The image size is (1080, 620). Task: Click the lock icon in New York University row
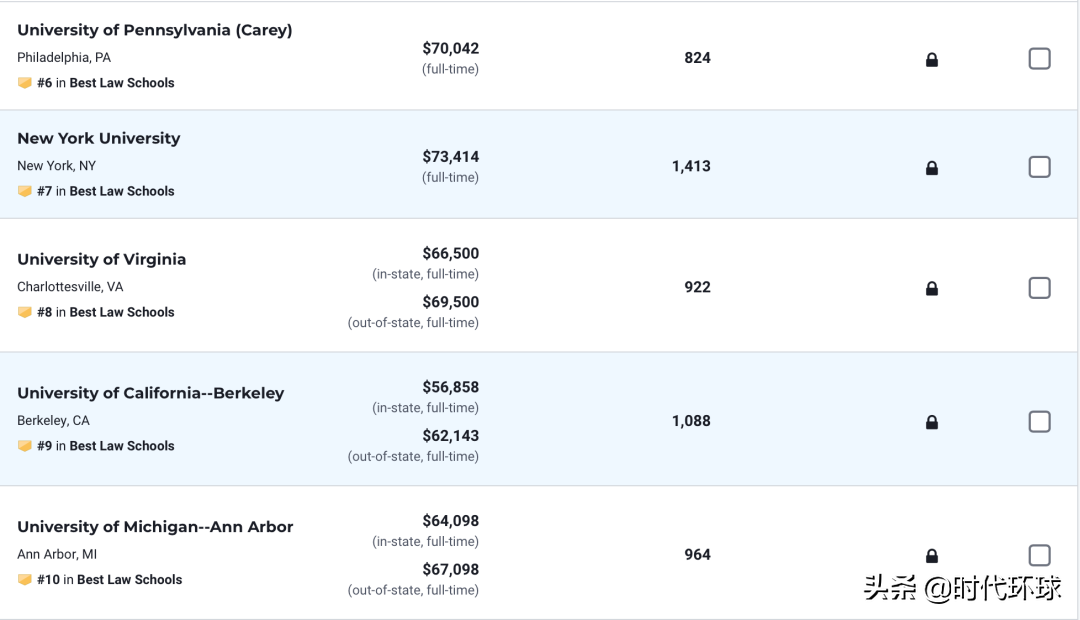pyautogui.click(x=932, y=168)
